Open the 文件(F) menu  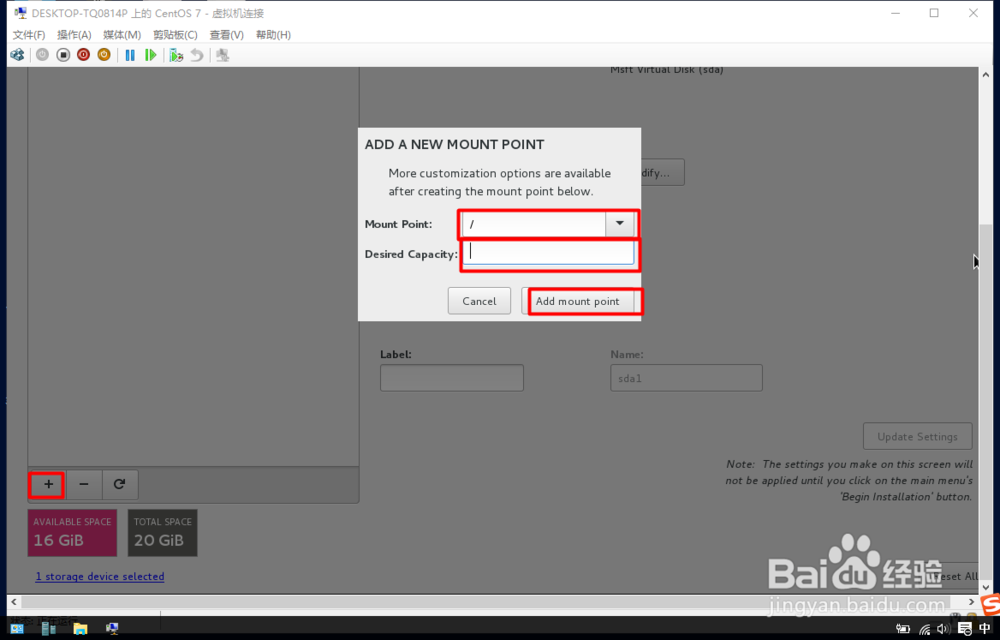pyautogui.click(x=29, y=34)
